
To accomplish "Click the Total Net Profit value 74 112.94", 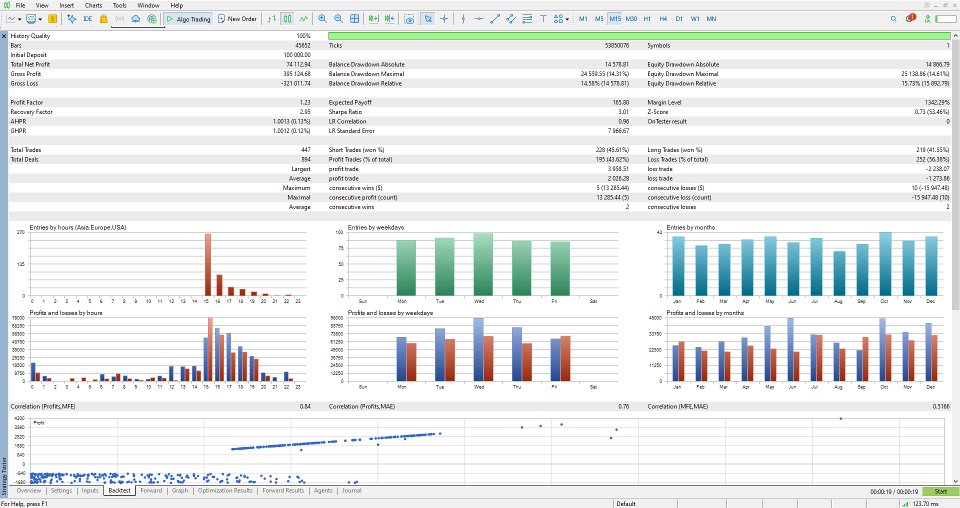I will click(298, 64).
